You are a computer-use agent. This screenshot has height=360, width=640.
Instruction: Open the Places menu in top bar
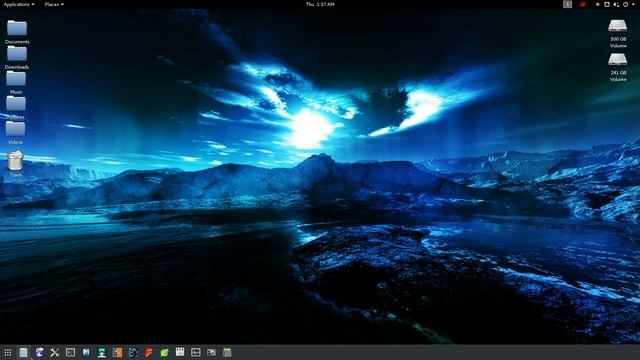coord(54,4)
